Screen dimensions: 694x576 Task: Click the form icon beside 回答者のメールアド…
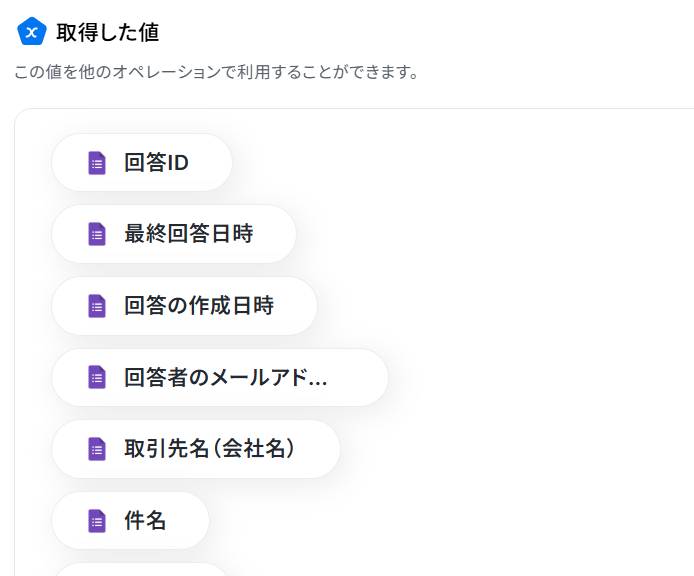(x=97, y=377)
